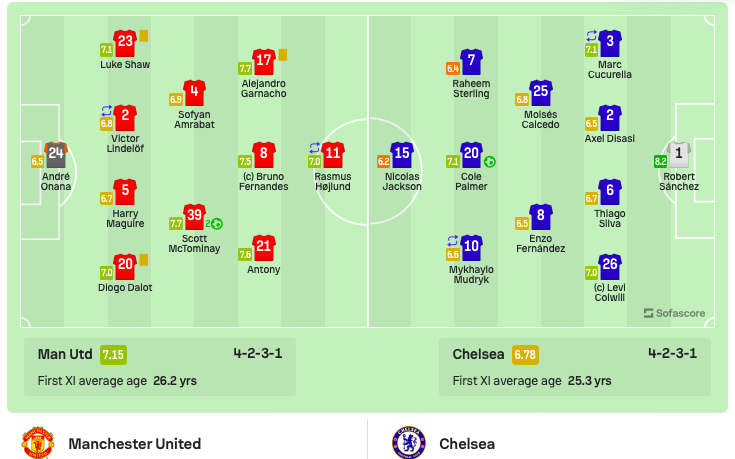Click the substitution arrows icon on Rasmus Højlund
The width and height of the screenshot is (735, 459).
(x=315, y=148)
